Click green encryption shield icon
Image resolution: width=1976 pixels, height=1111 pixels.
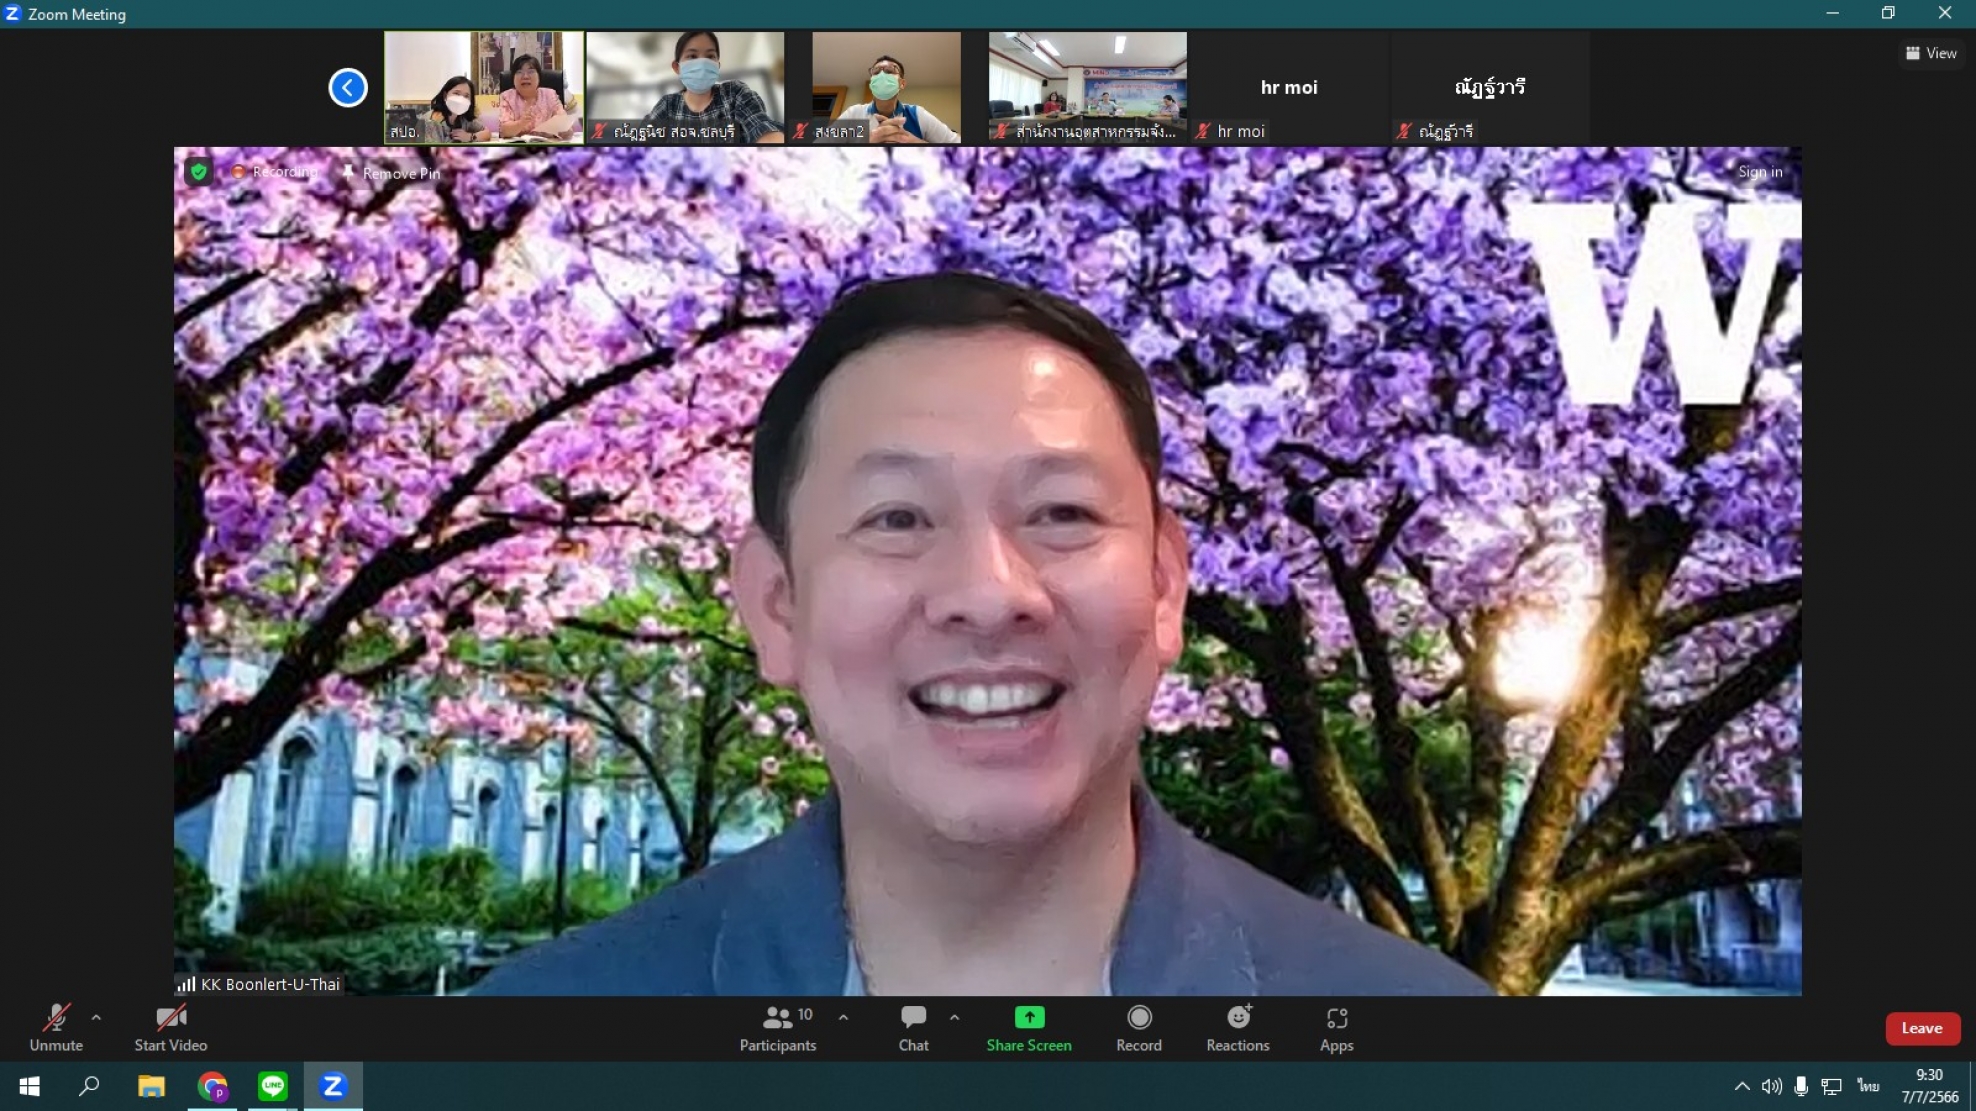pos(199,172)
